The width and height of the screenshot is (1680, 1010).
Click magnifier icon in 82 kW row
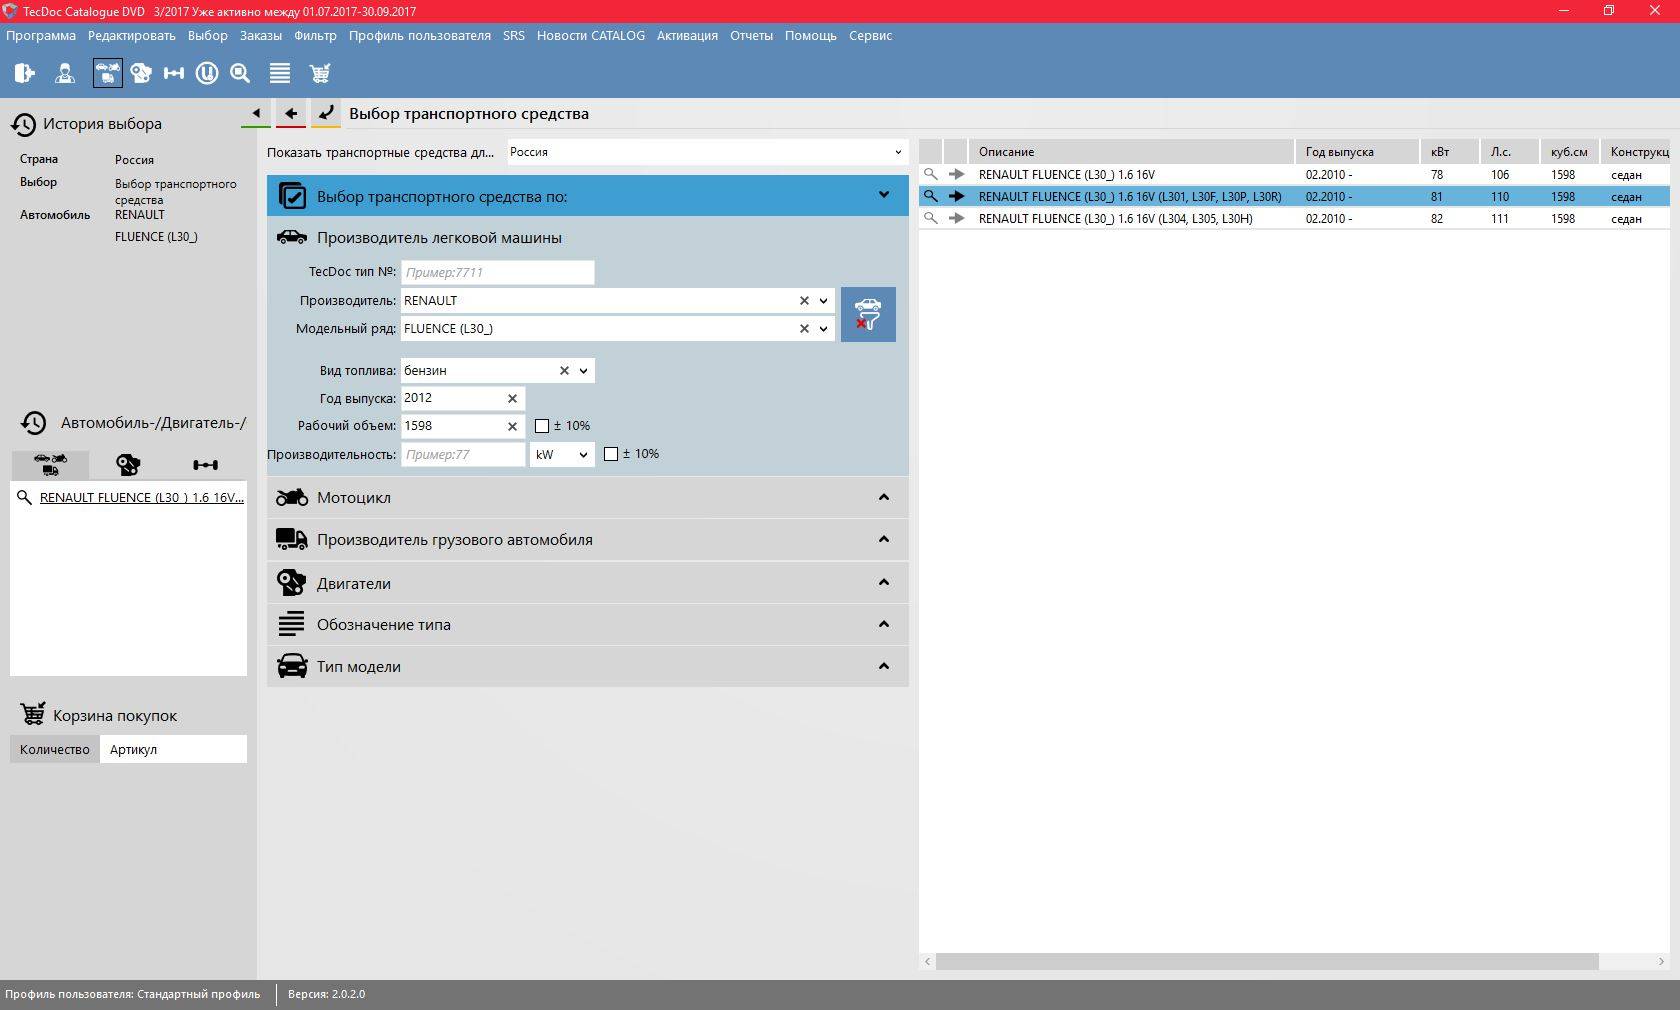[x=931, y=218]
